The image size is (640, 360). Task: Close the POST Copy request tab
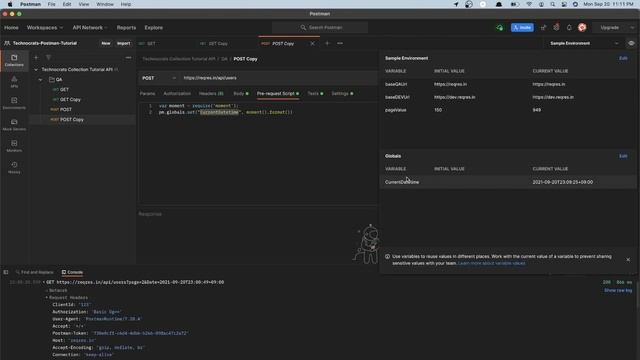click(x=313, y=43)
